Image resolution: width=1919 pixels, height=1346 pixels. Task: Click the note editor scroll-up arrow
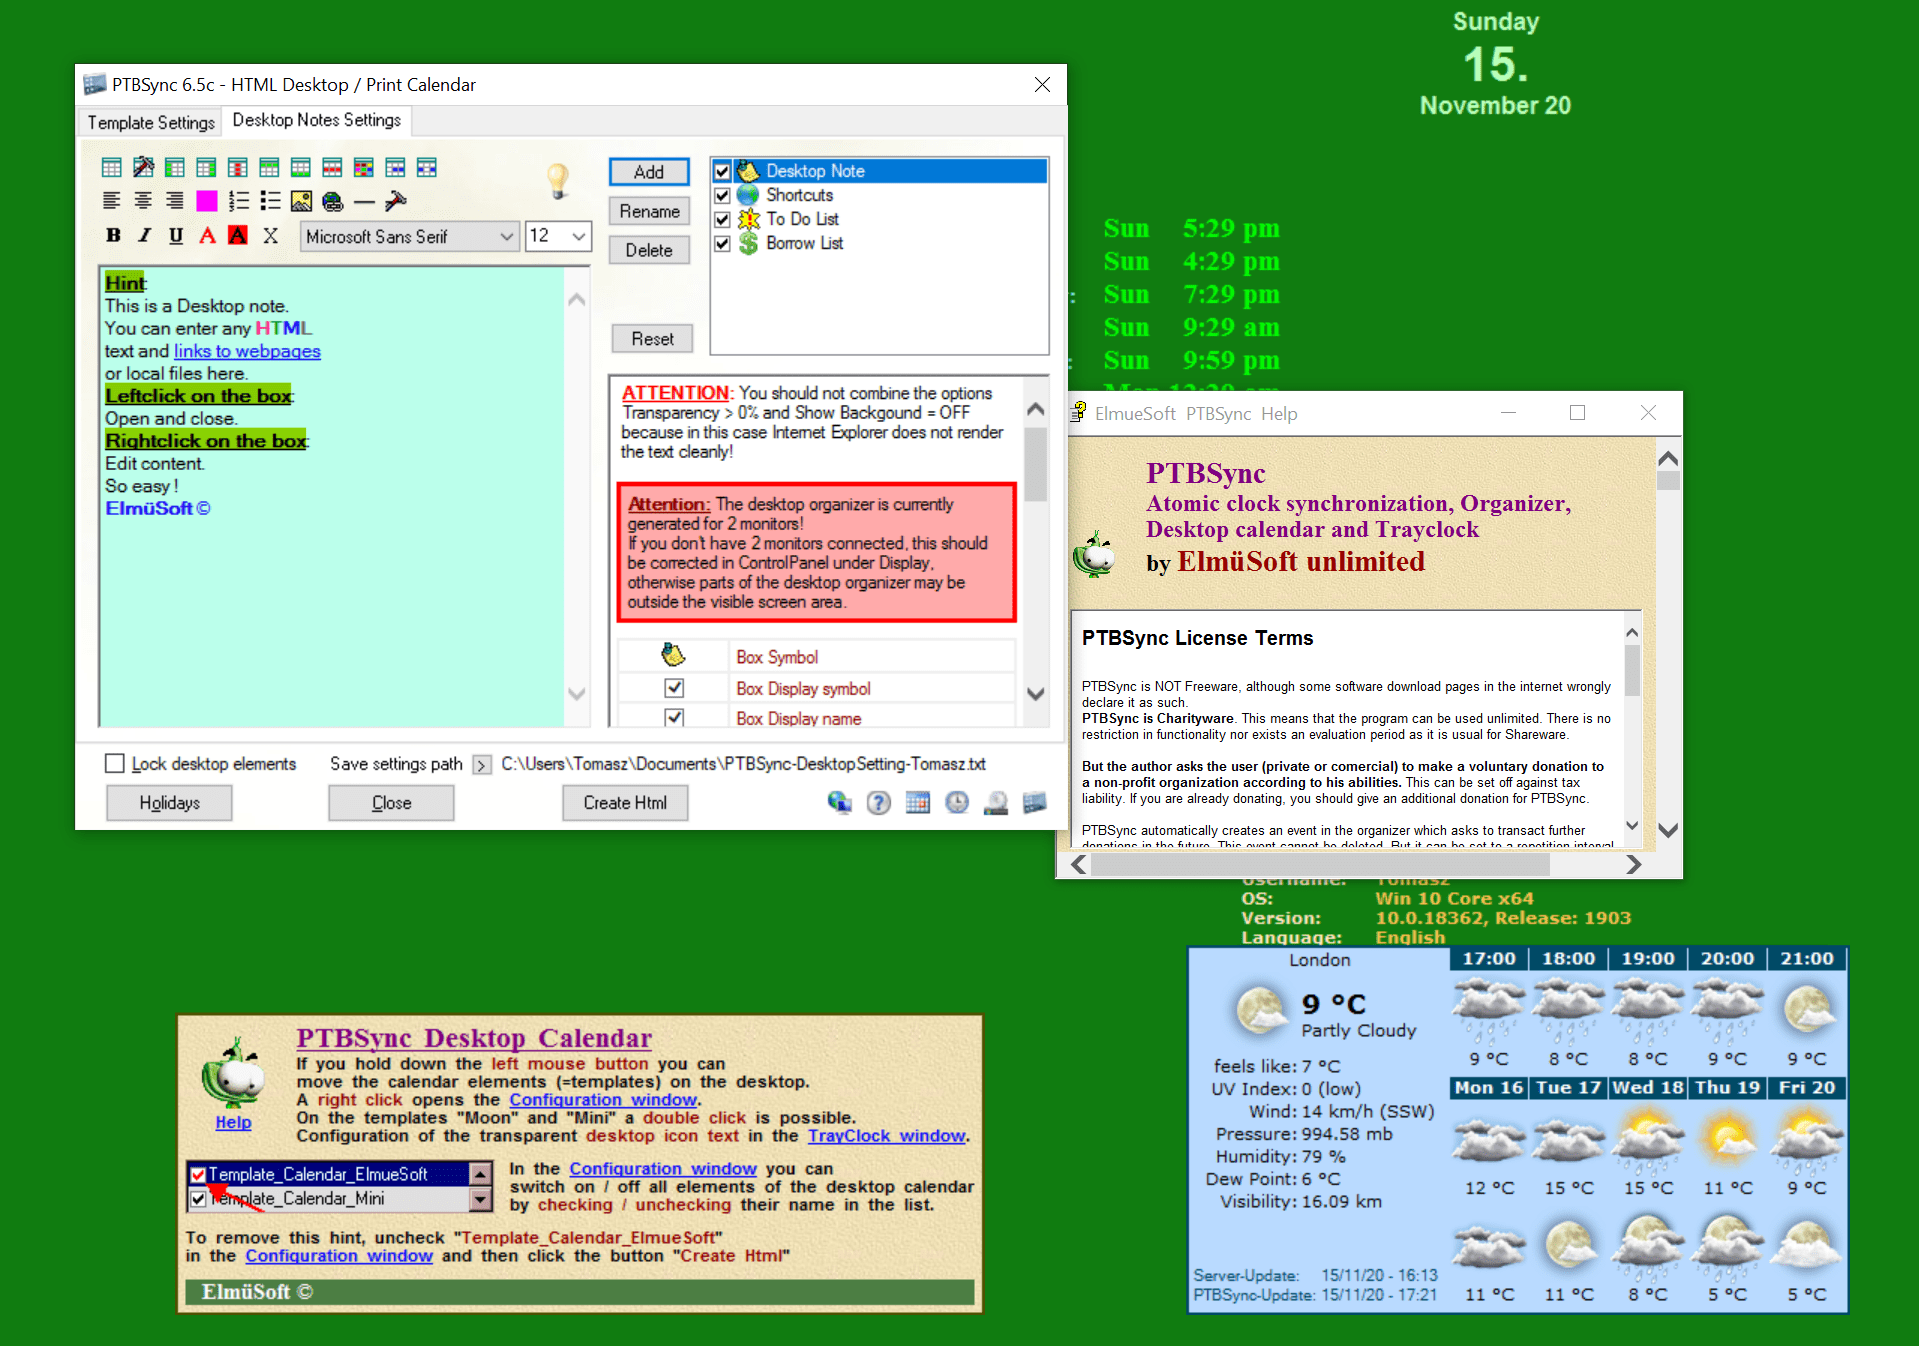click(576, 299)
